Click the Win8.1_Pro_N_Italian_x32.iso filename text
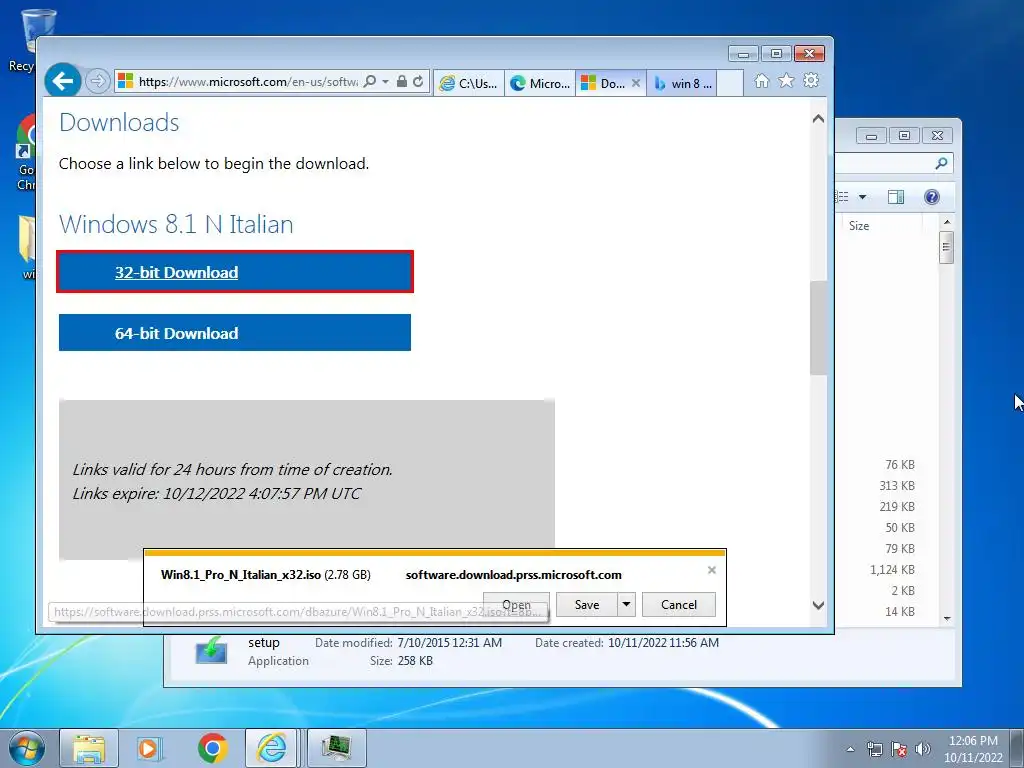 pos(241,575)
